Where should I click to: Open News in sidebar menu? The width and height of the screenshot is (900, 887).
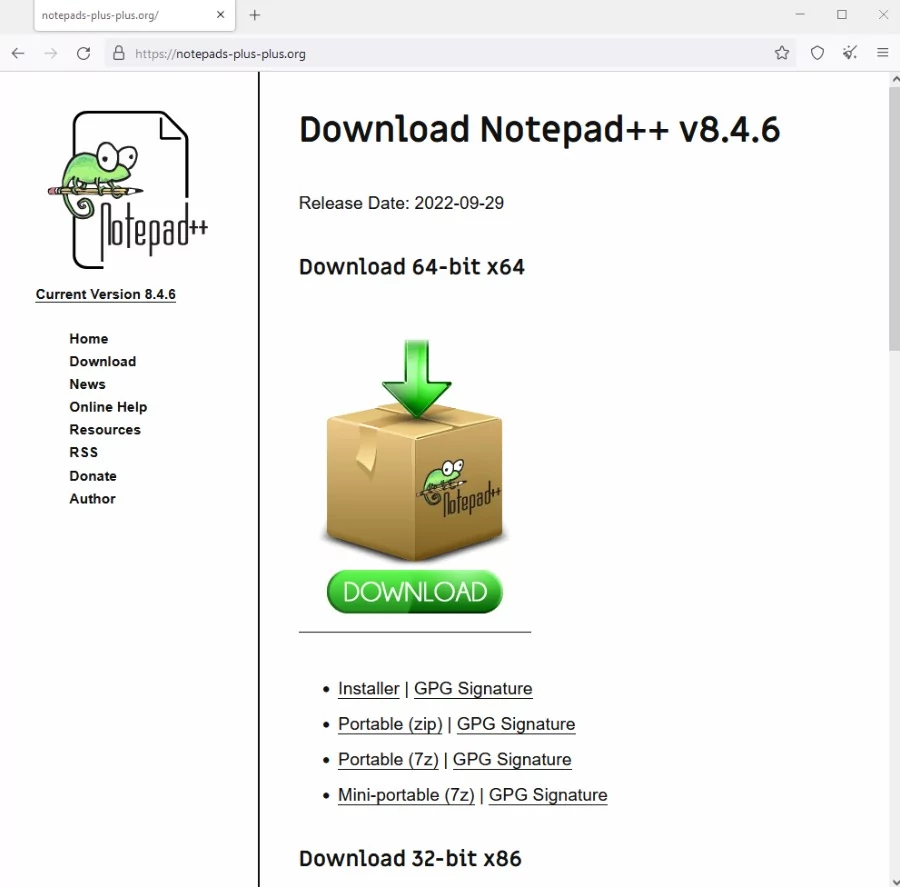[x=87, y=384]
